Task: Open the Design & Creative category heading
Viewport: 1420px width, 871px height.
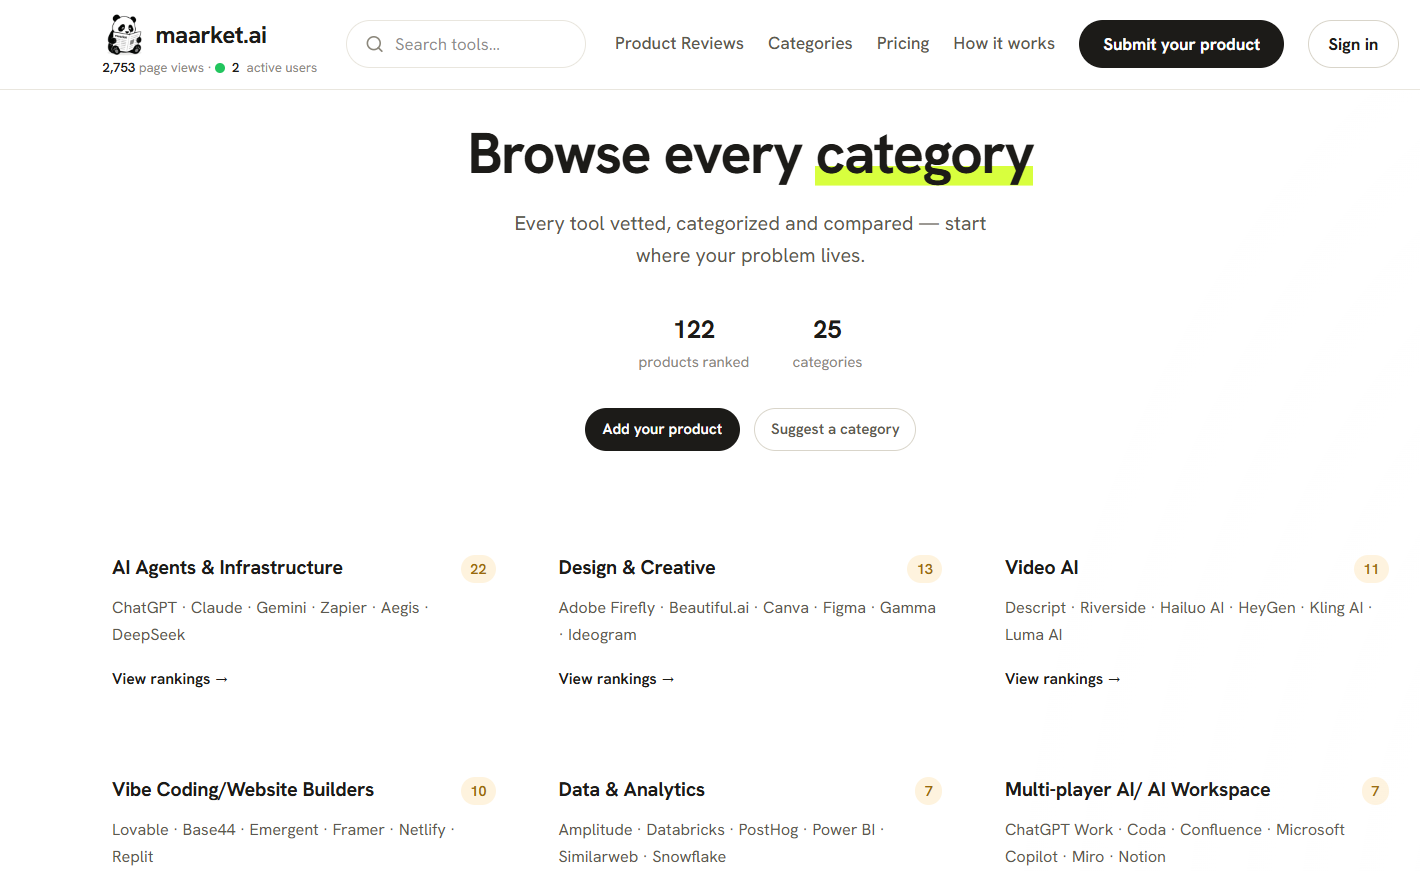Action: coord(637,568)
